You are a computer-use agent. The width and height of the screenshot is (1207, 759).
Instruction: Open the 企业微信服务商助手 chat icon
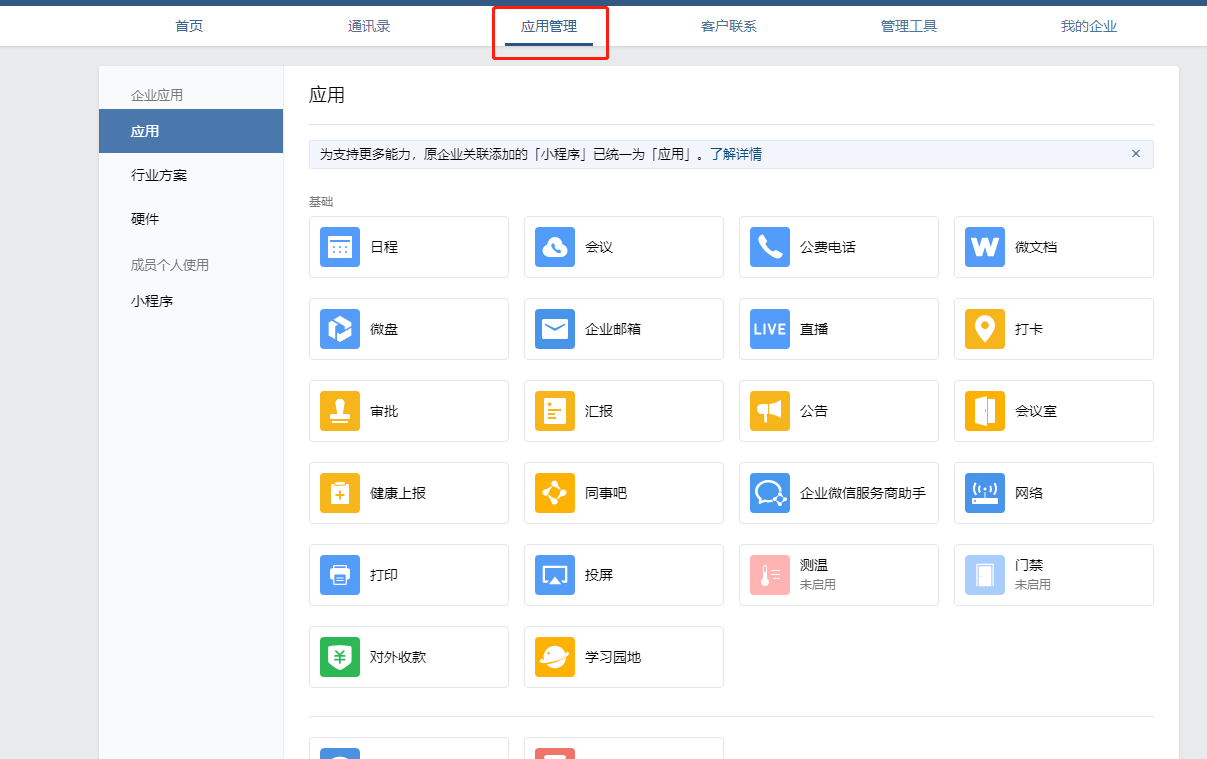coord(770,493)
